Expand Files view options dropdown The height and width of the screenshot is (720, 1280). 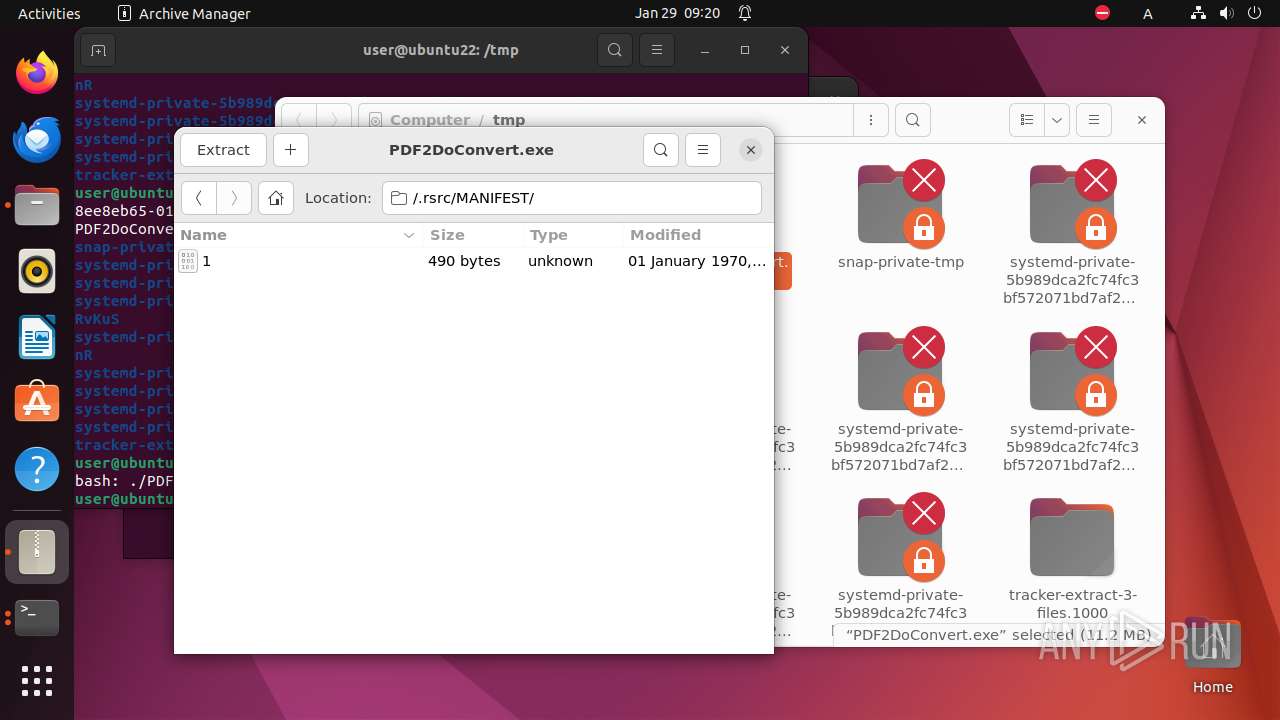[1057, 120]
